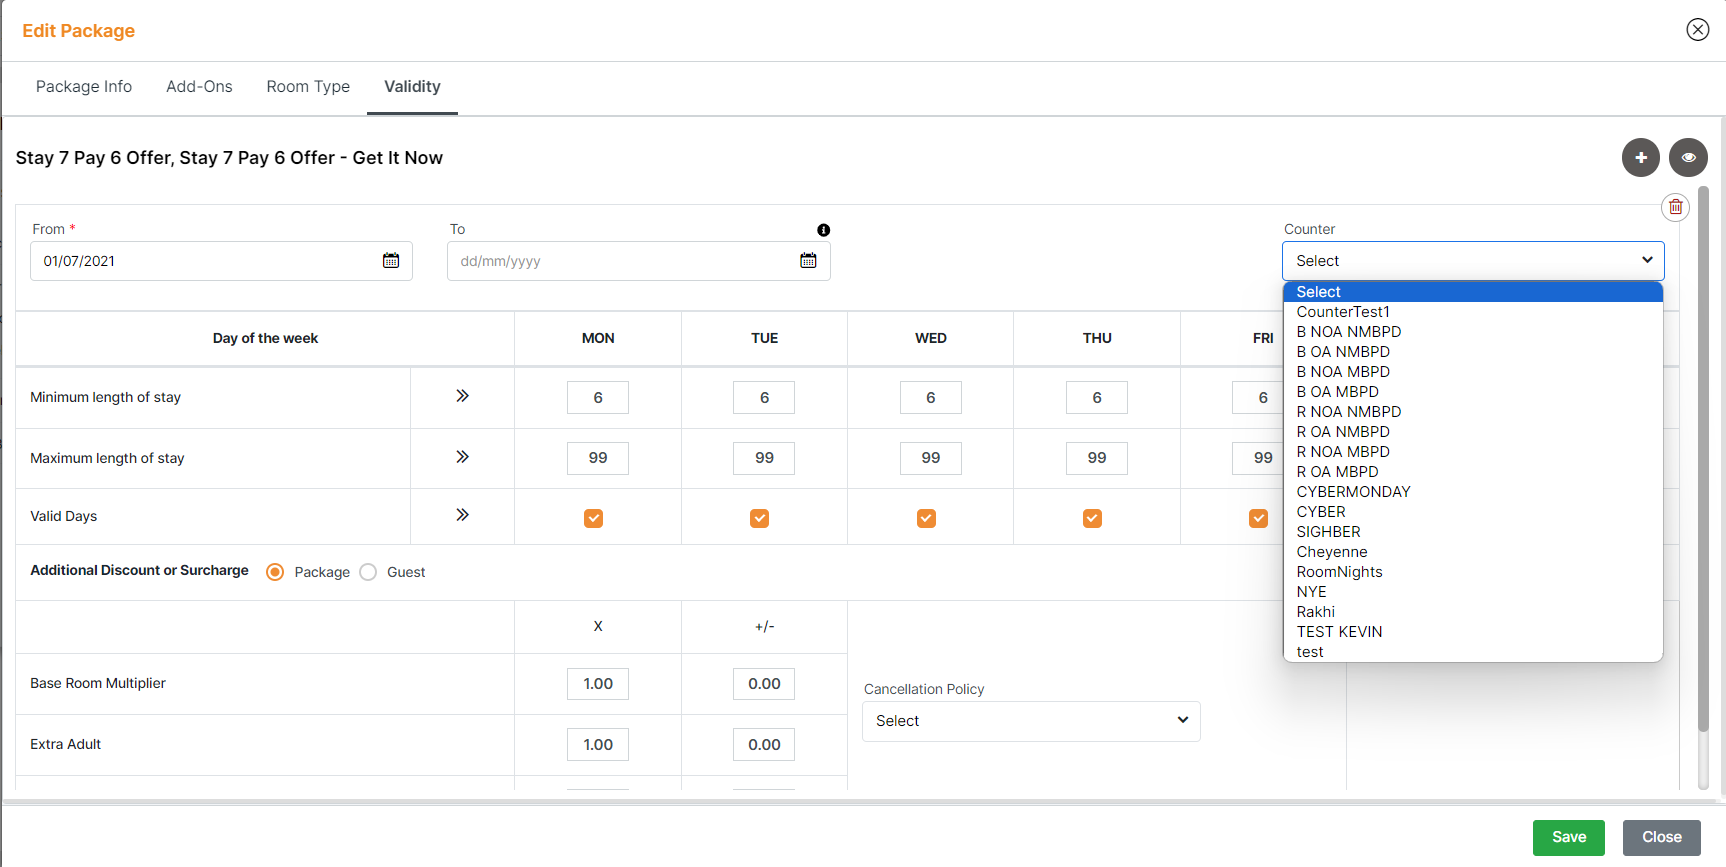
Task: Pick the highlighted Select option in list
Action: tap(1473, 292)
